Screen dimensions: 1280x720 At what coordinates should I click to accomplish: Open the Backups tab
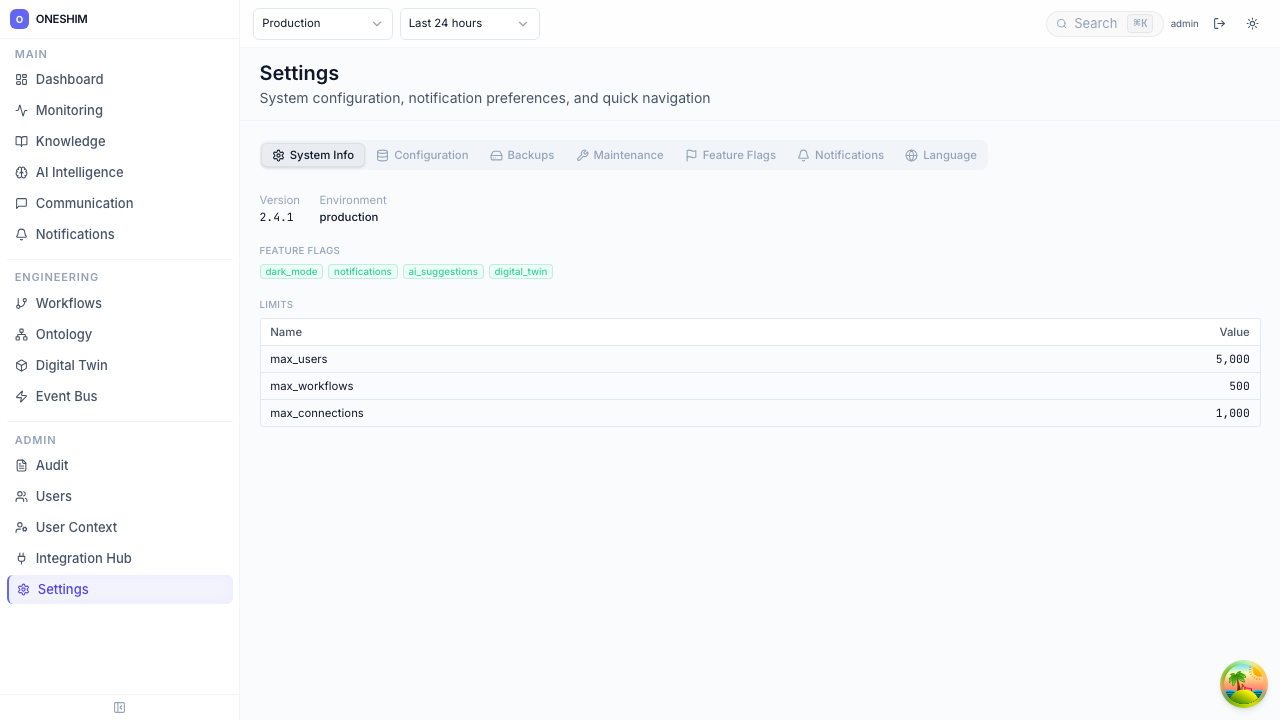point(521,155)
